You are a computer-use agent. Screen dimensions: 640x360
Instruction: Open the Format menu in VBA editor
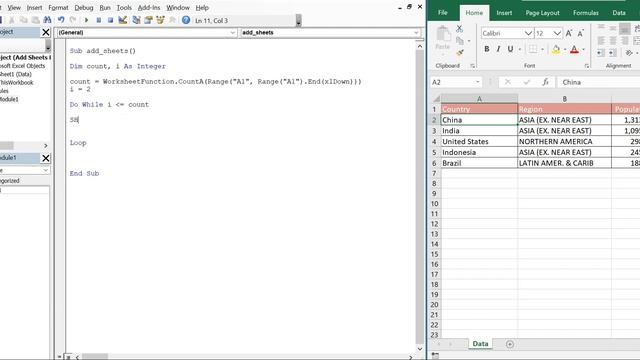pos(58,7)
